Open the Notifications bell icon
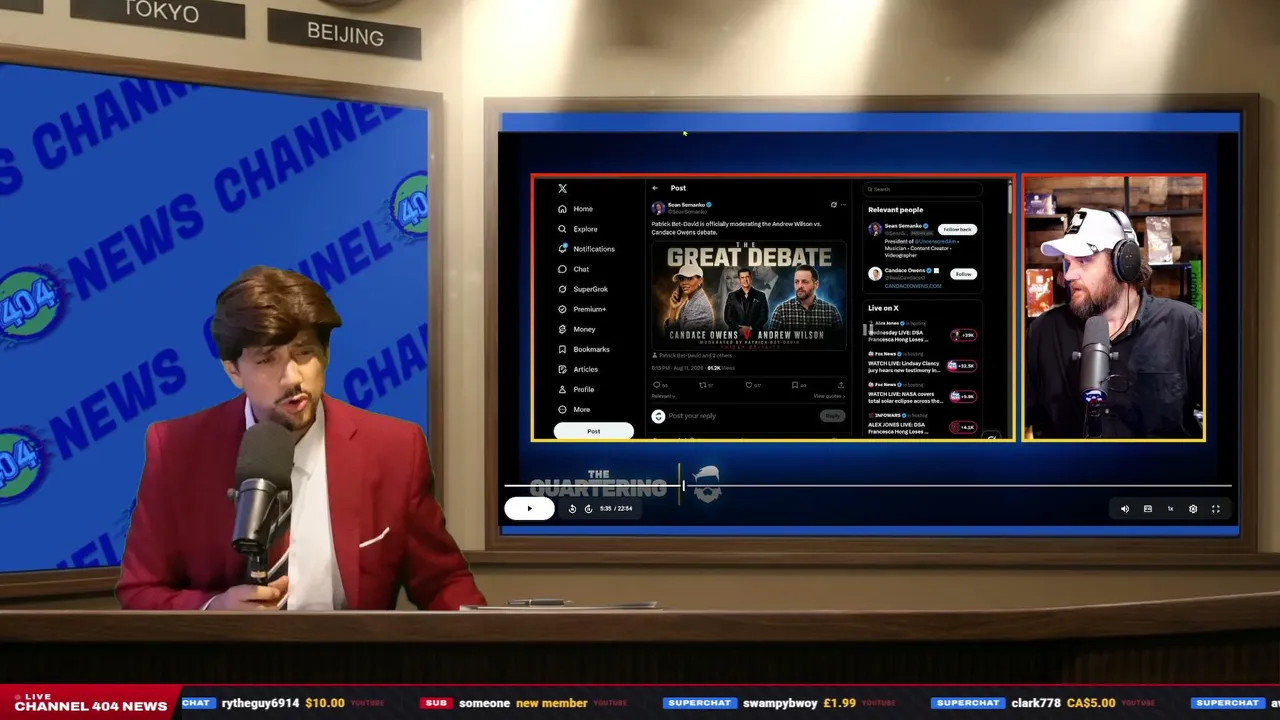 click(562, 248)
